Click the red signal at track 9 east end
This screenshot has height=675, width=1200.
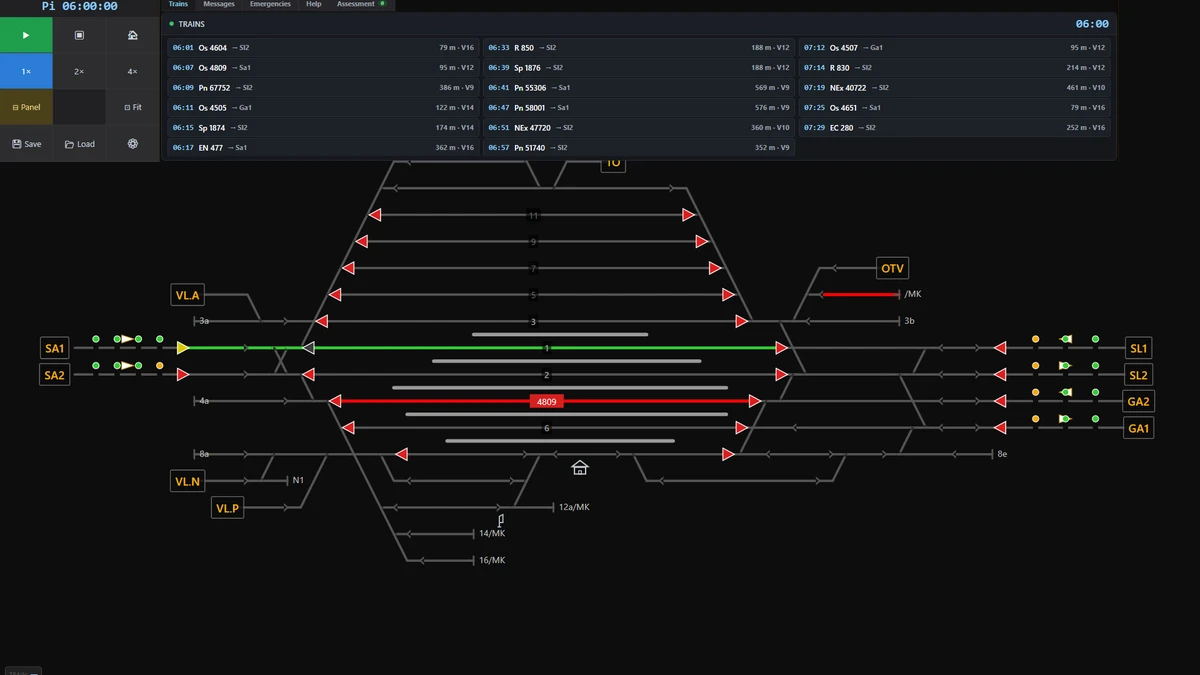(x=702, y=241)
